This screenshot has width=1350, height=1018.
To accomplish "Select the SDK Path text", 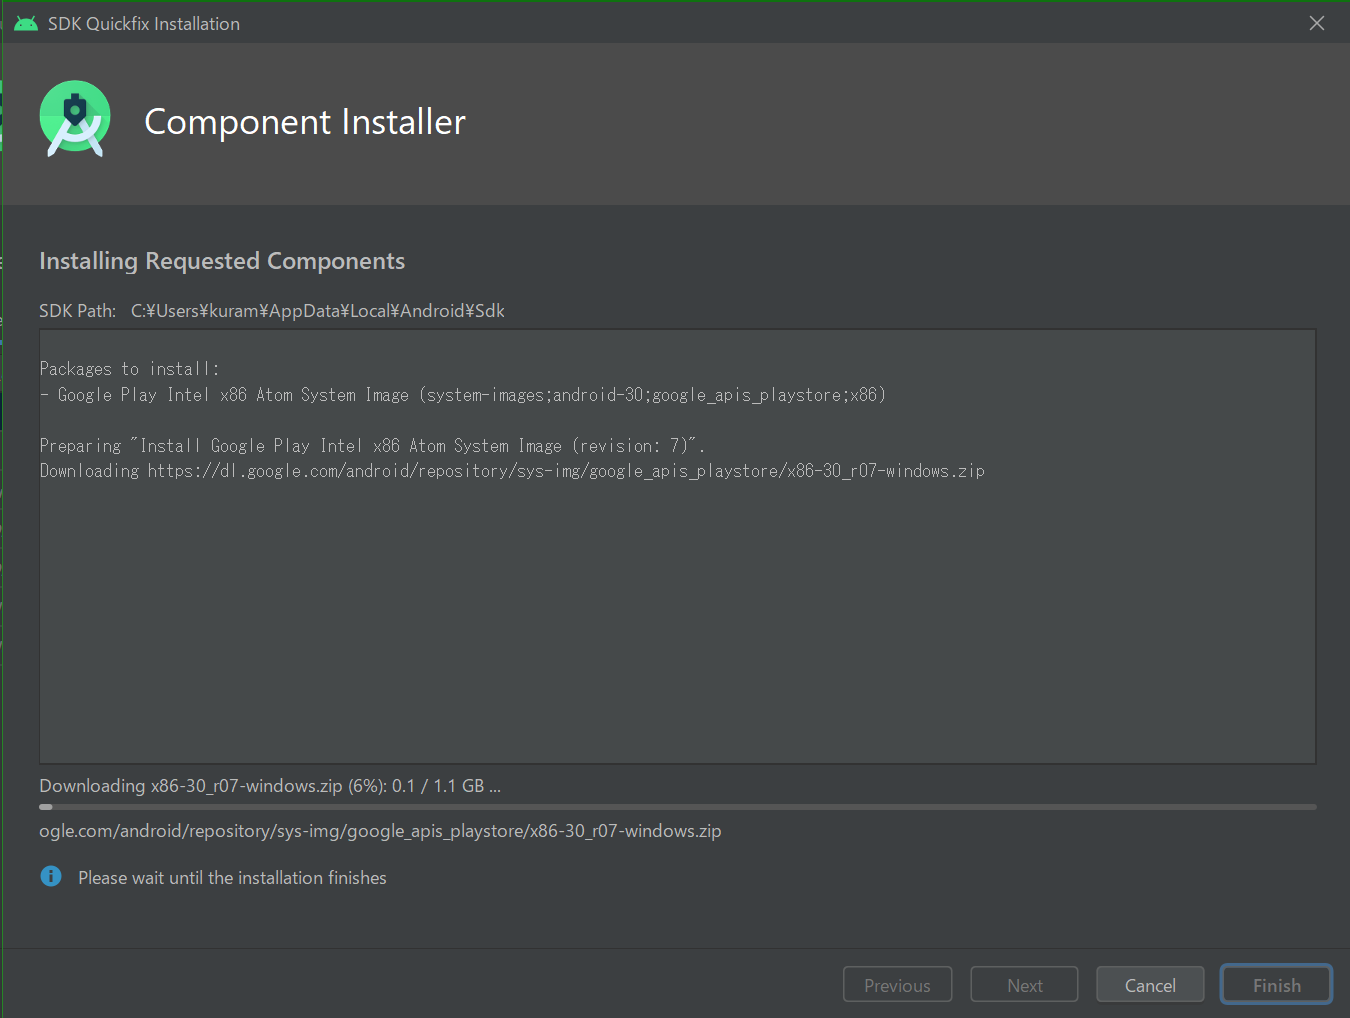I will point(270,310).
